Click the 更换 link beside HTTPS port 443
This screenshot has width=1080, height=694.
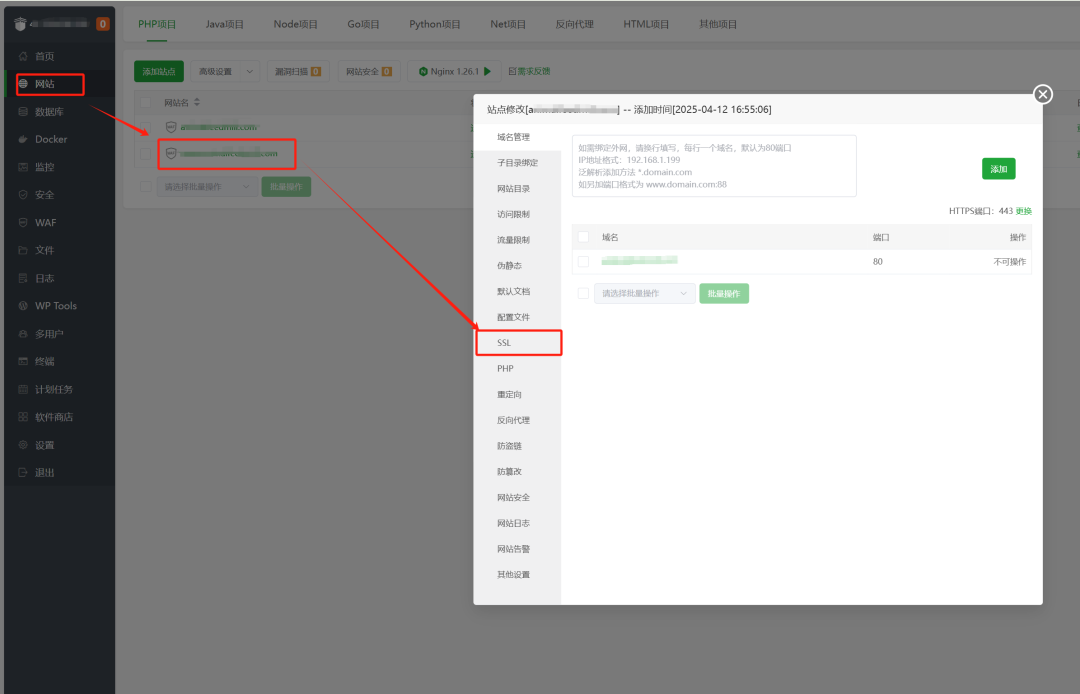pyautogui.click(x=1023, y=211)
